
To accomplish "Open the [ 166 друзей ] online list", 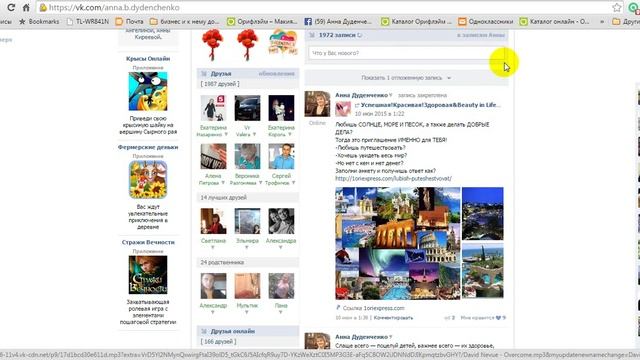I will 218,342.
